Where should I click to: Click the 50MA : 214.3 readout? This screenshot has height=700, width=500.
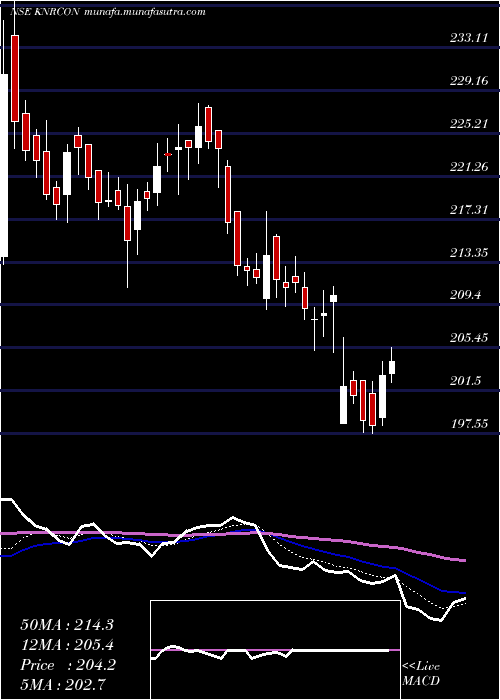[67, 625]
